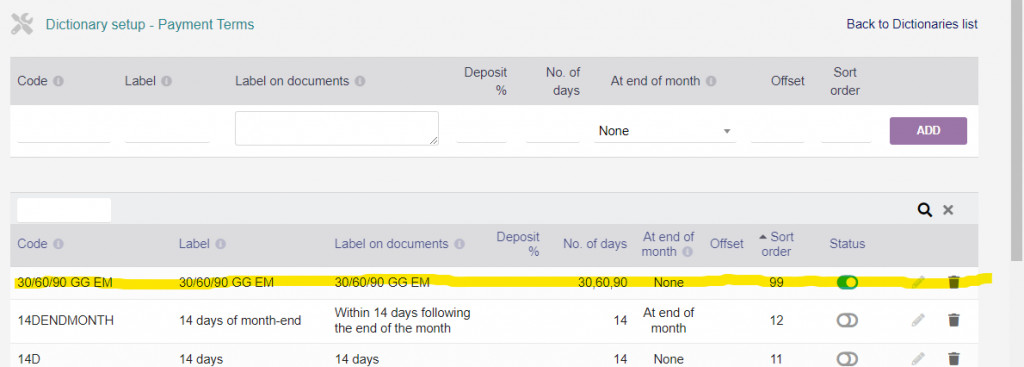Enable the 14DENDMONTH status toggle

pyautogui.click(x=847, y=320)
